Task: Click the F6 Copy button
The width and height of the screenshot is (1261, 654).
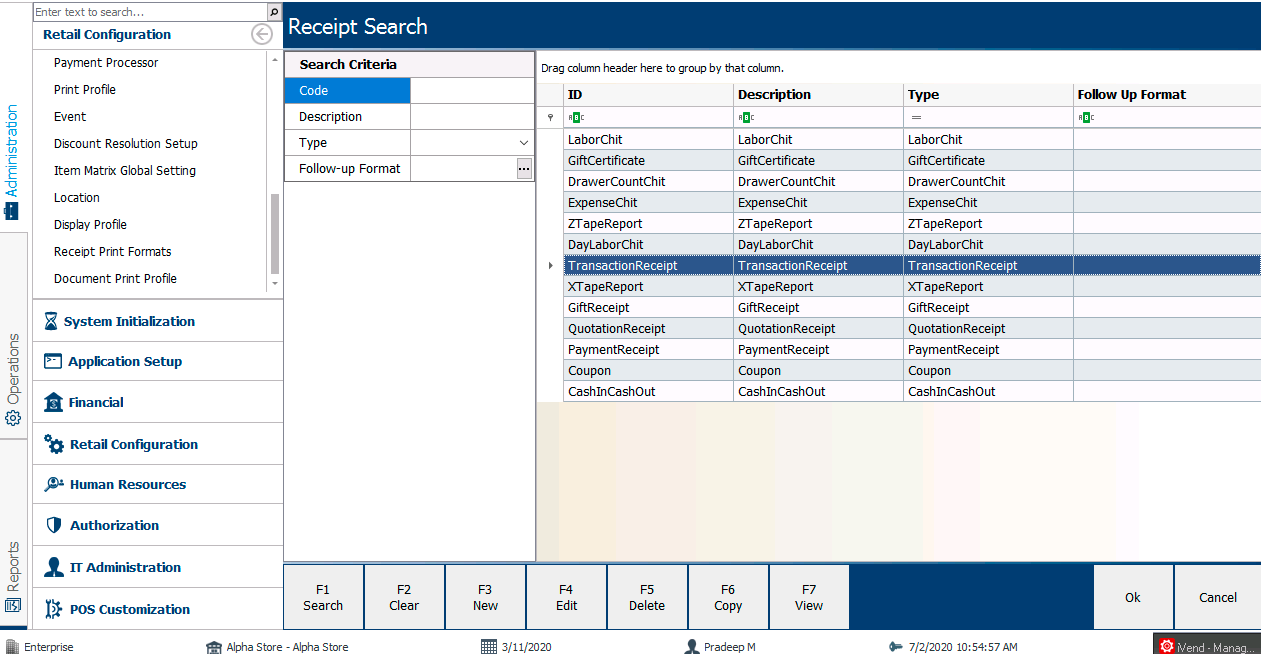Action: pyautogui.click(x=728, y=597)
